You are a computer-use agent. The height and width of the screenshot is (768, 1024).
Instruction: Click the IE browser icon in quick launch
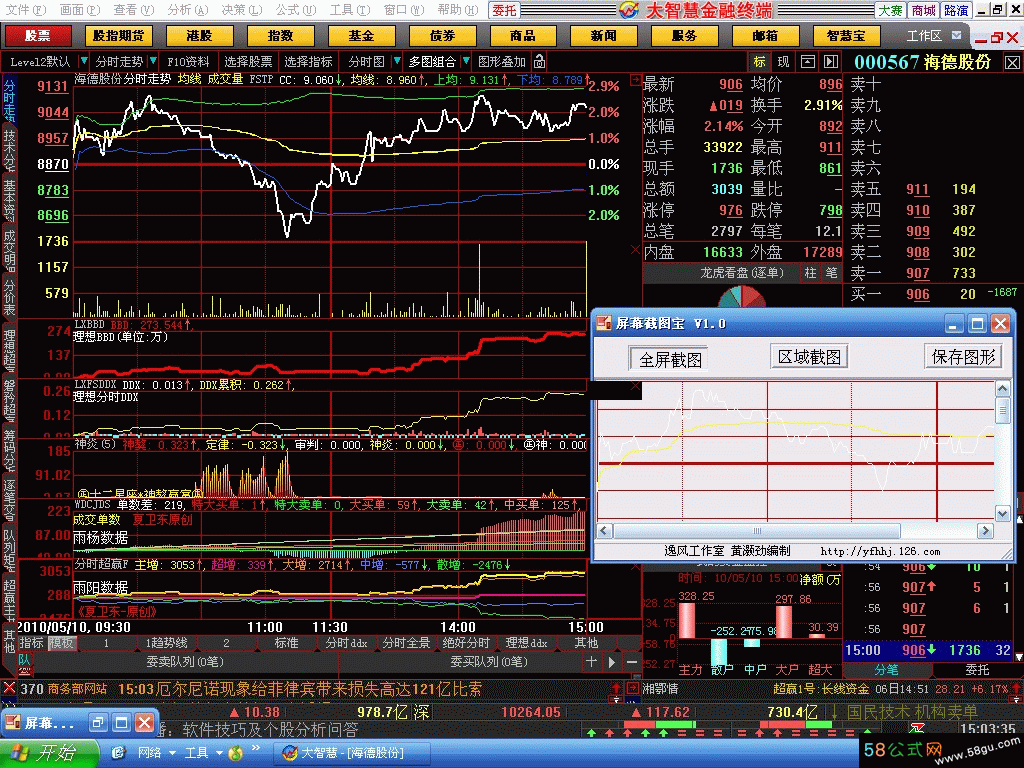pyautogui.click(x=118, y=753)
